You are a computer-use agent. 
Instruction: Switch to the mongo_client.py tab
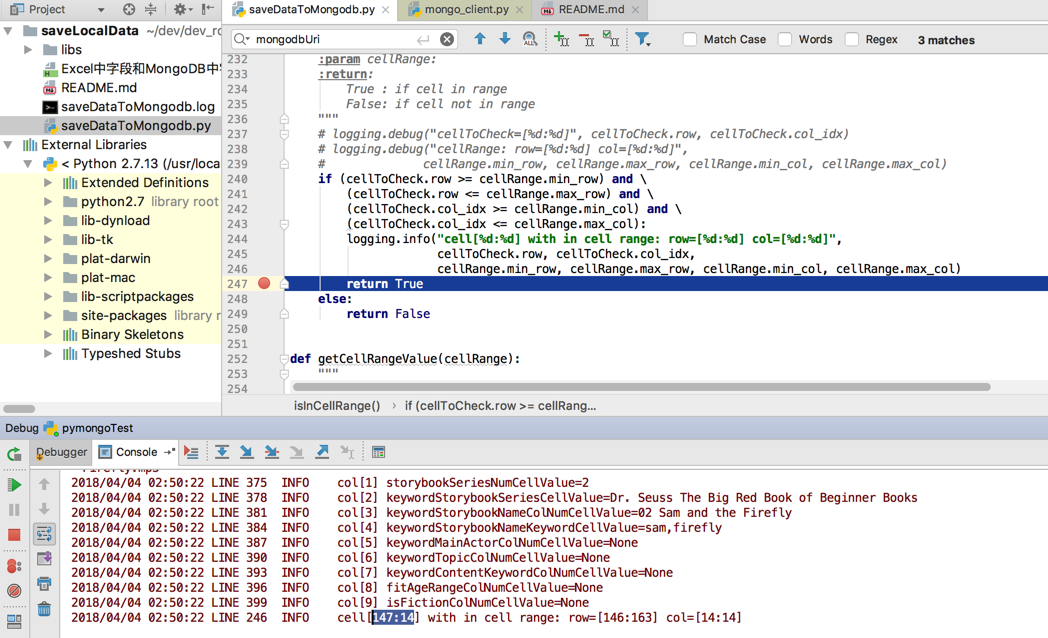pyautogui.click(x=467, y=9)
